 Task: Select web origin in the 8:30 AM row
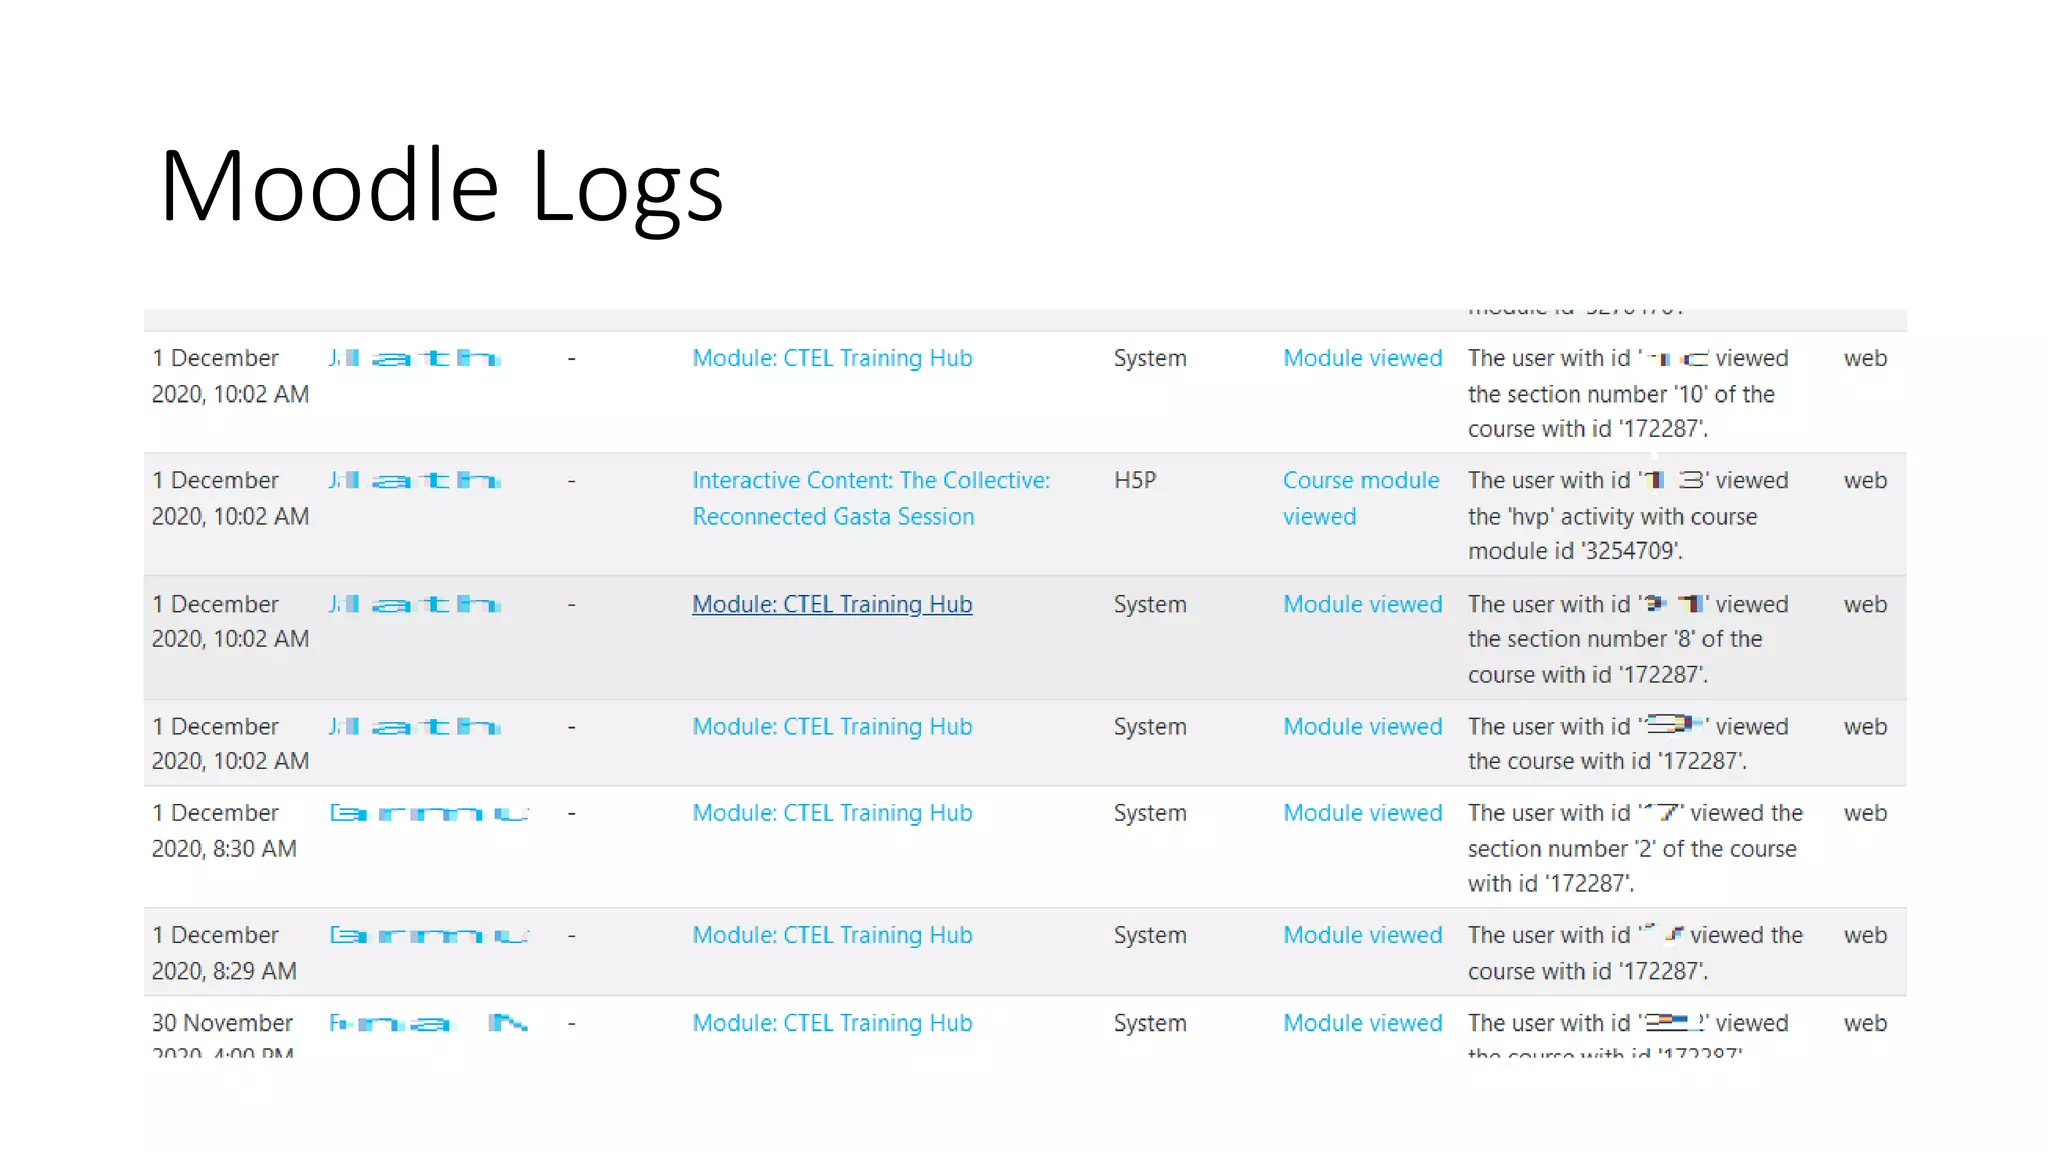pyautogui.click(x=1865, y=813)
